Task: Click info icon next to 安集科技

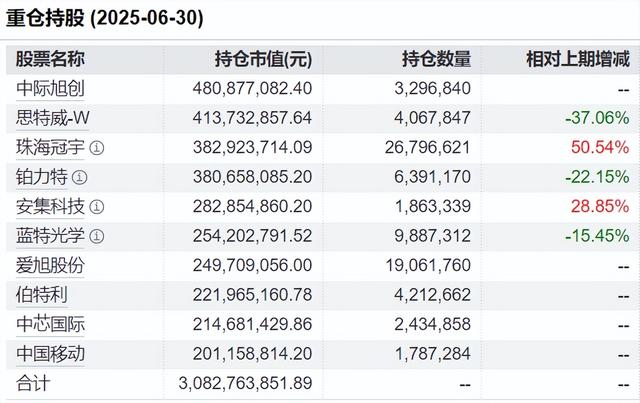Action: 97,207
